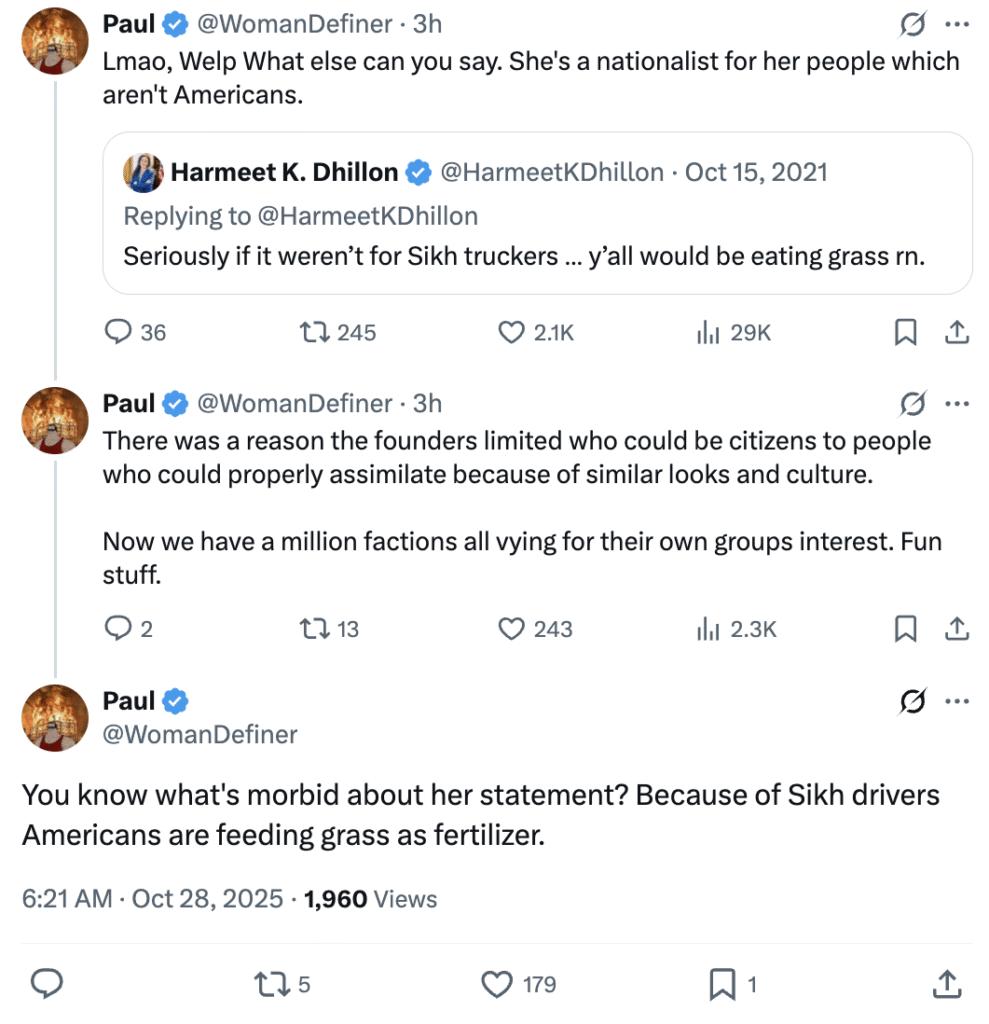Click the @WomanDefiner handle on main tweet
The height and width of the screenshot is (1024, 989).
[x=200, y=735]
